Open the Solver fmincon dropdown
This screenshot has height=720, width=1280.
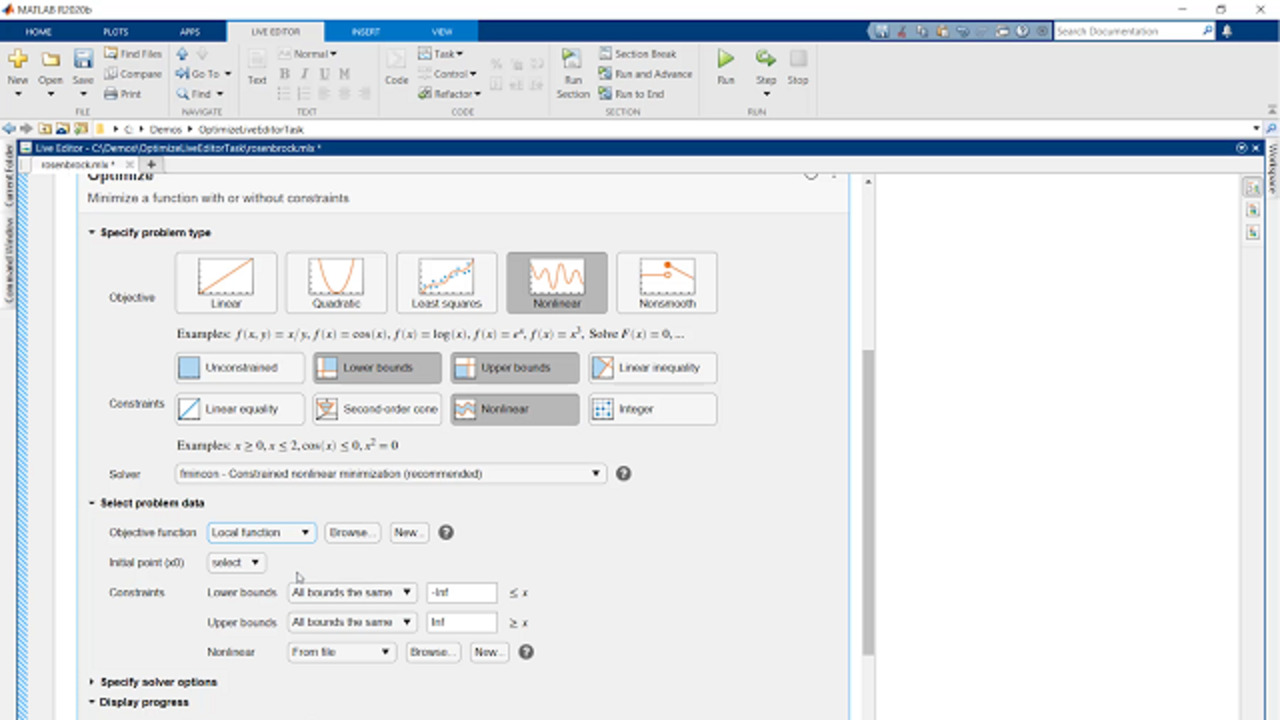point(390,474)
